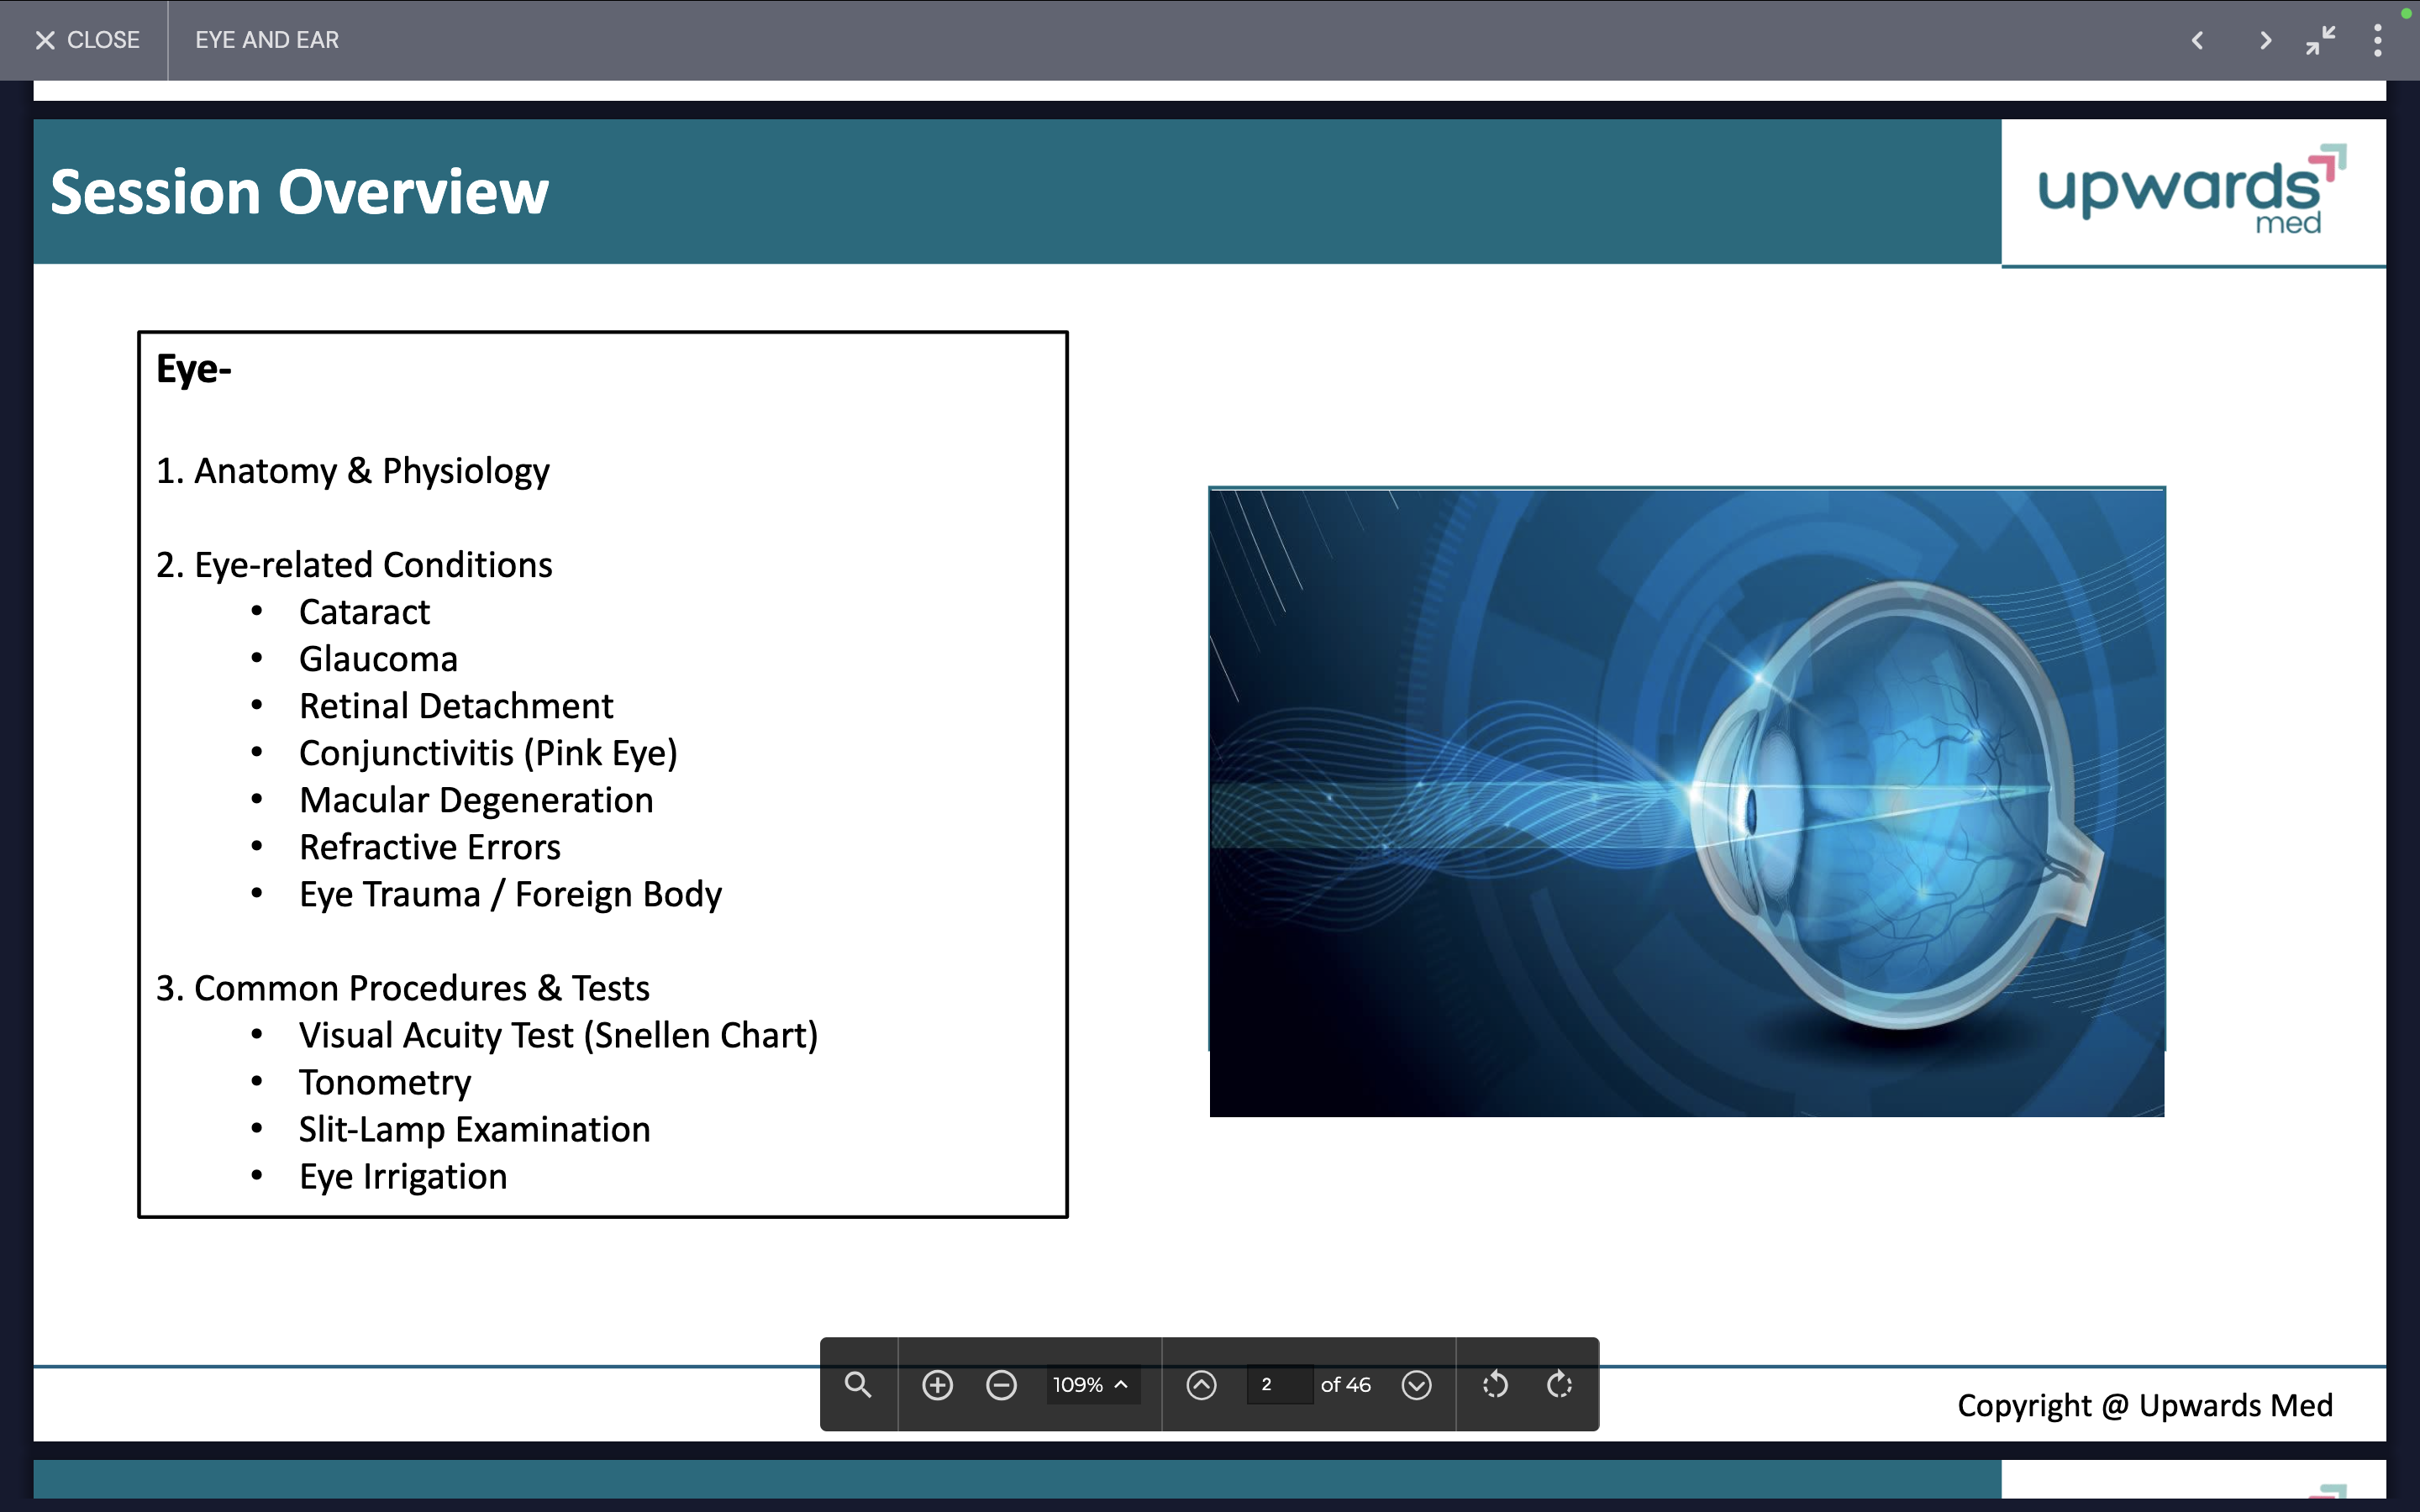Screen dimensions: 2420x1512
Task: Zoom in with the plus circle icon
Action: pos(937,1385)
